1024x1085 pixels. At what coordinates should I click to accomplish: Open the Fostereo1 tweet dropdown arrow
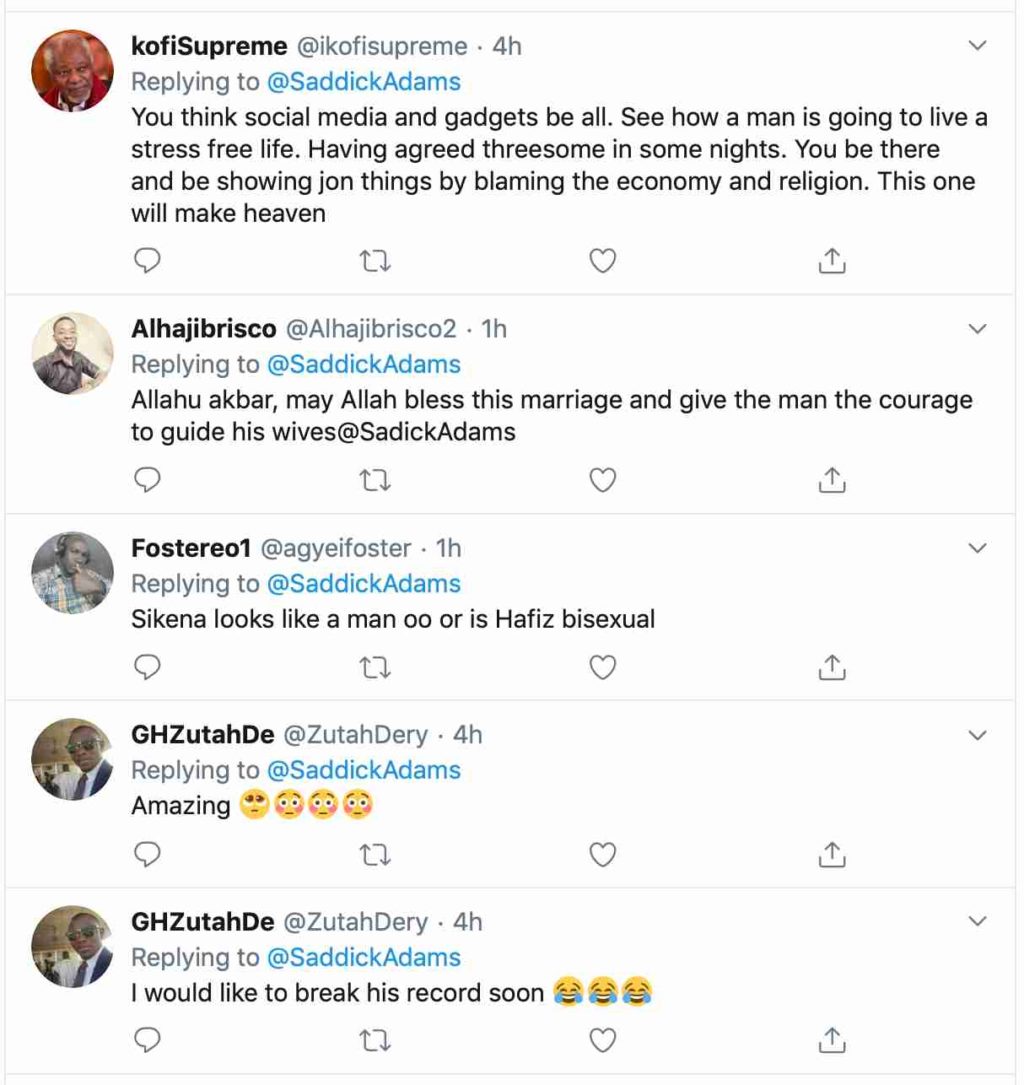(978, 548)
